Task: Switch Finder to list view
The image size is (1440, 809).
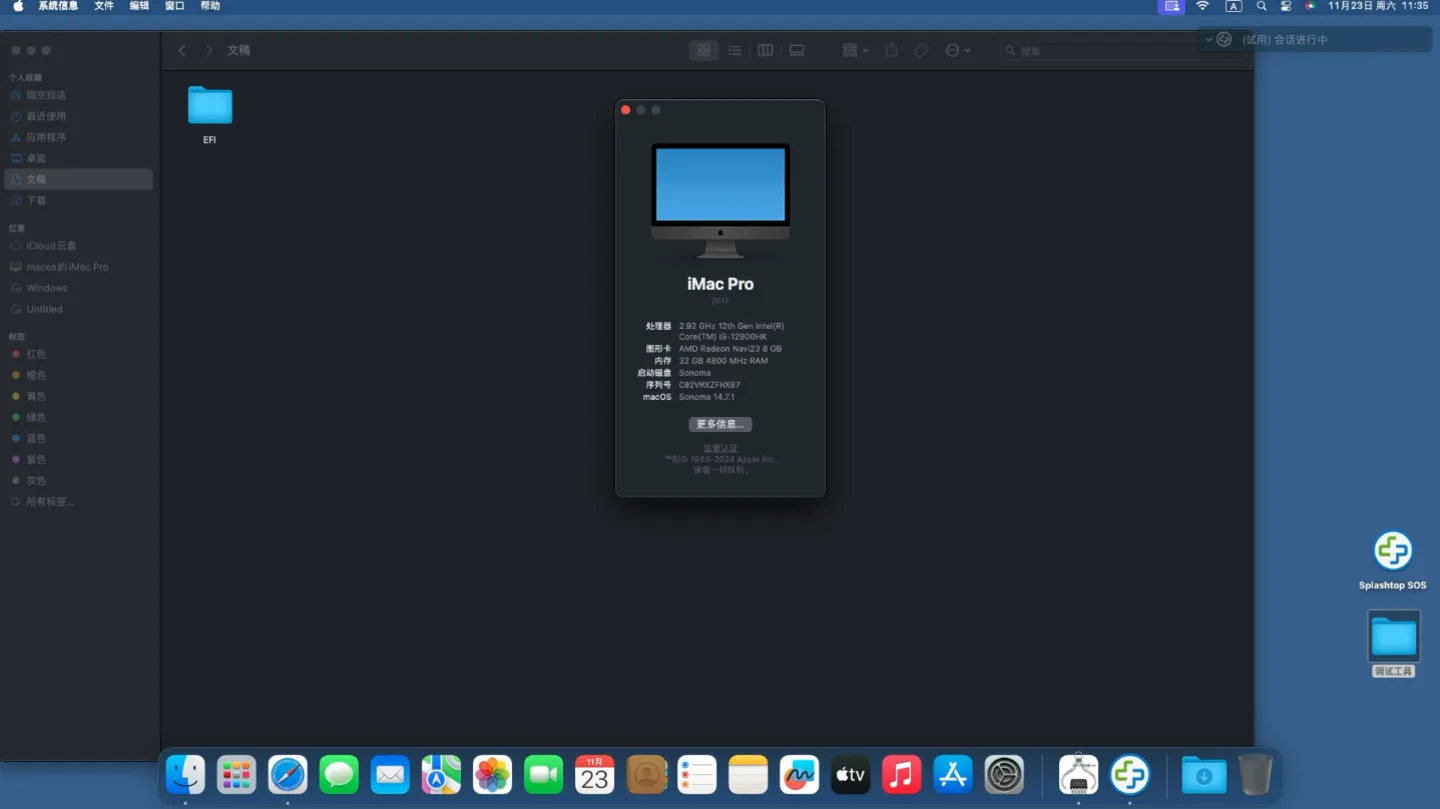Action: pos(735,50)
